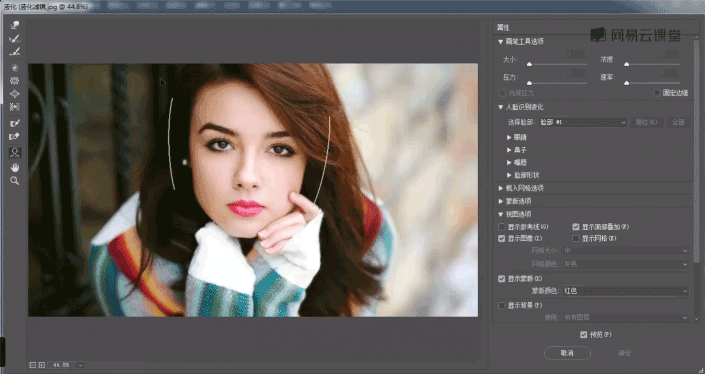Open the 网格大小 dropdown
Screen dimensions: 705x374
click(626, 251)
